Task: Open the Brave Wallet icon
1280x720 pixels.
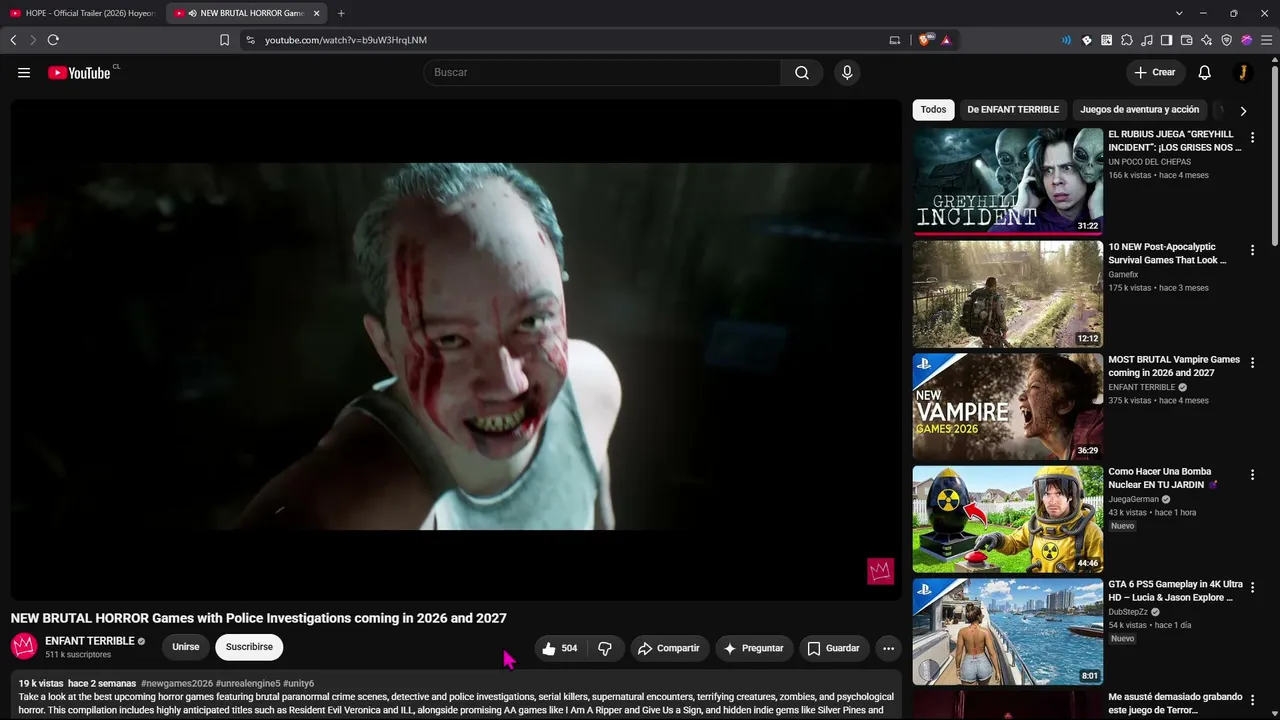Action: click(x=1187, y=40)
